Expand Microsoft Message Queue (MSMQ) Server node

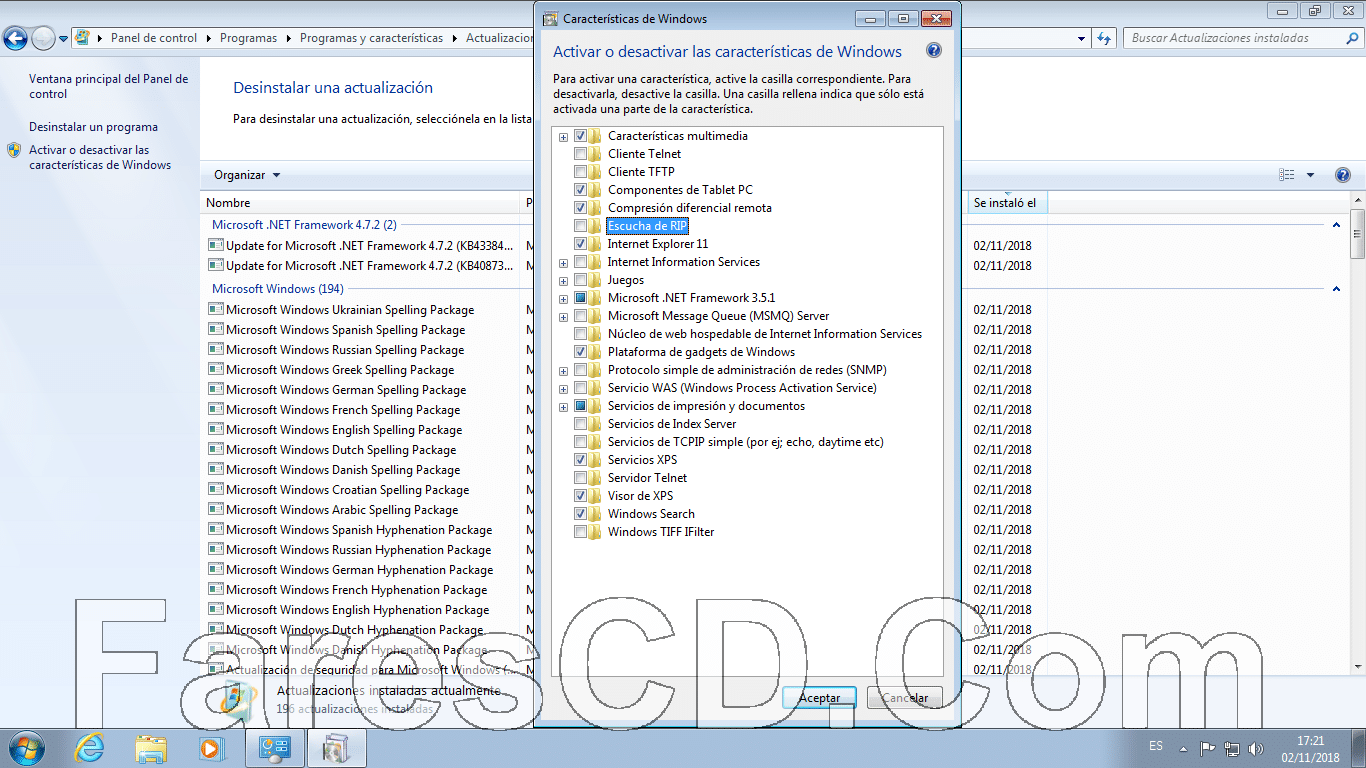click(x=564, y=317)
